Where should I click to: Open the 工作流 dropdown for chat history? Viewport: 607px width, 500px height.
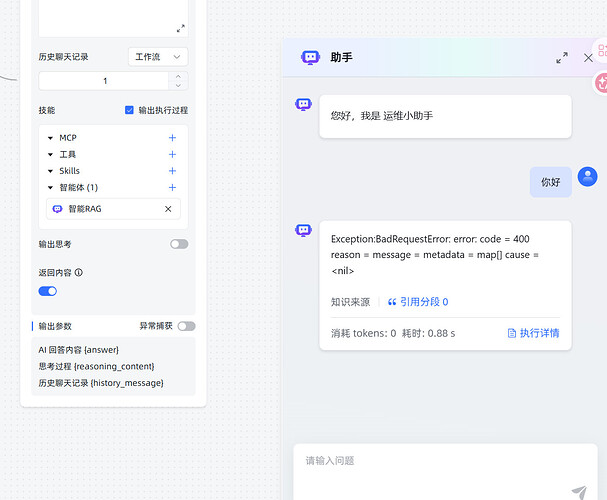[158, 57]
